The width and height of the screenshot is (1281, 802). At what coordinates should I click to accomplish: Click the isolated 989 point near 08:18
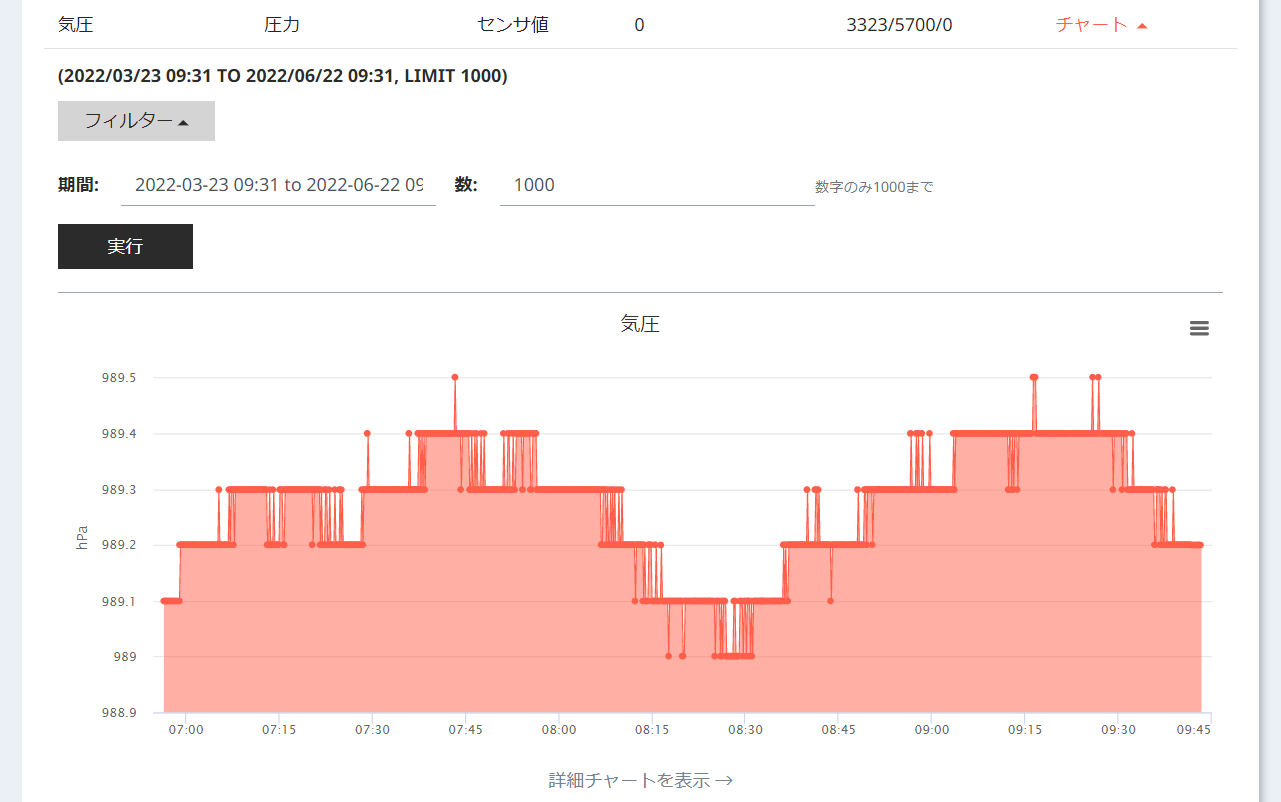coord(669,656)
